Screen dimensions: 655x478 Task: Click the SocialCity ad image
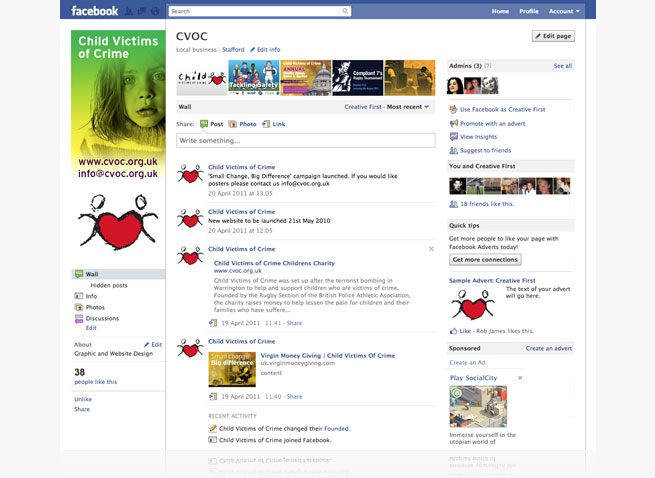click(x=478, y=407)
